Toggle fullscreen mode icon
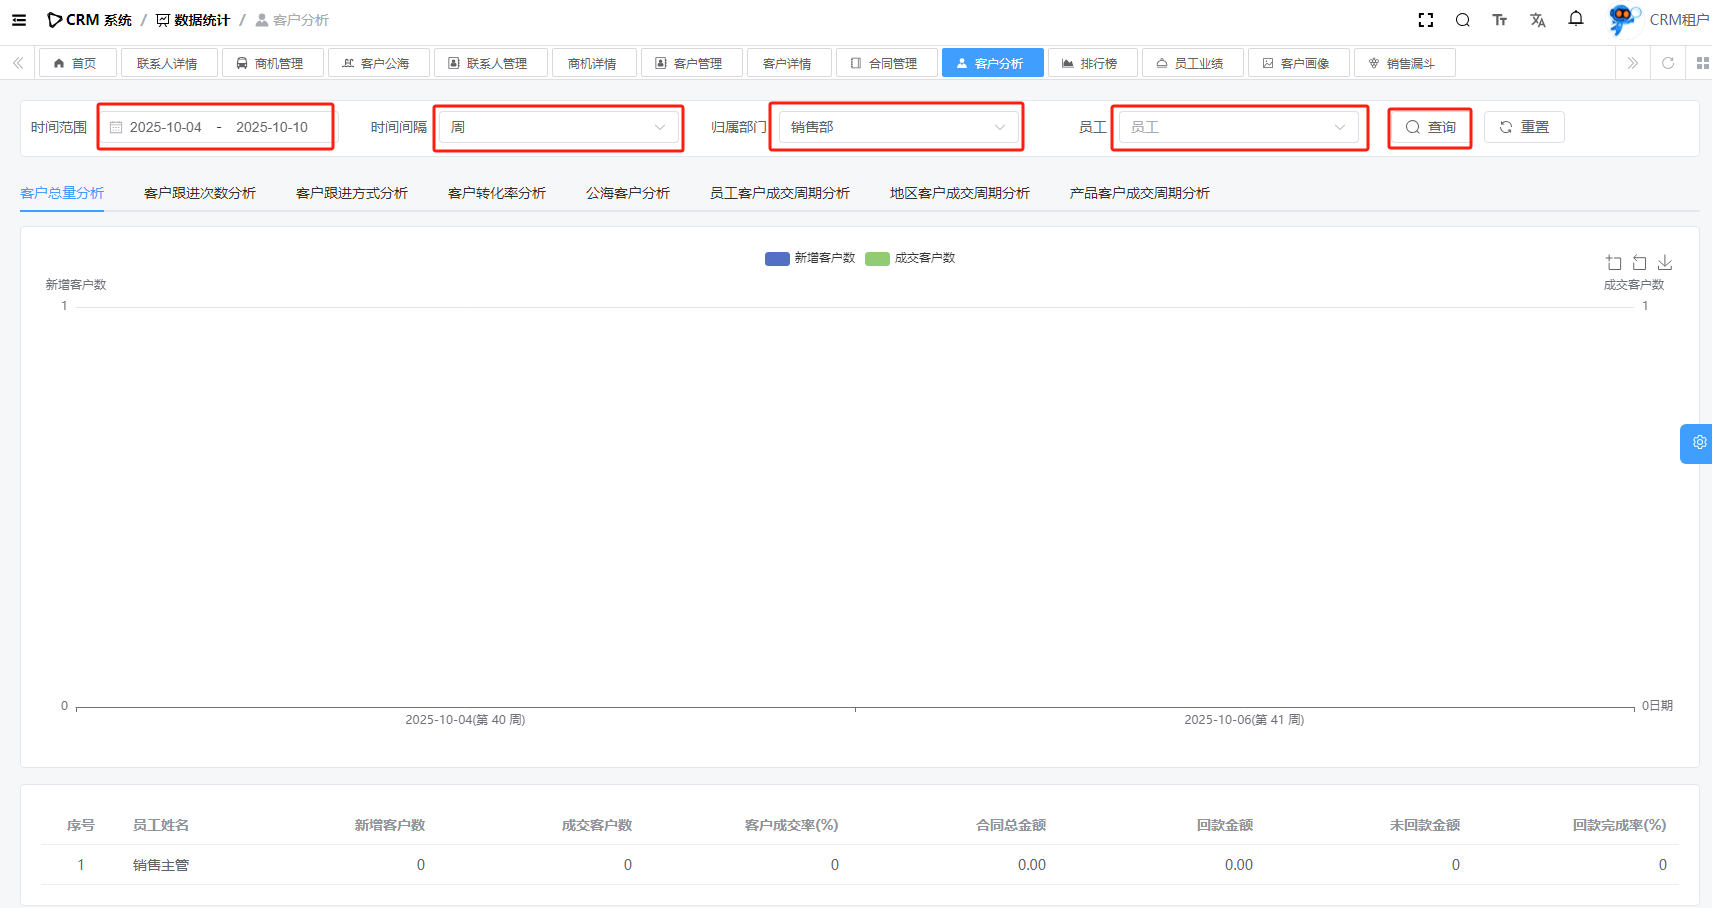1712x908 pixels. click(1426, 20)
